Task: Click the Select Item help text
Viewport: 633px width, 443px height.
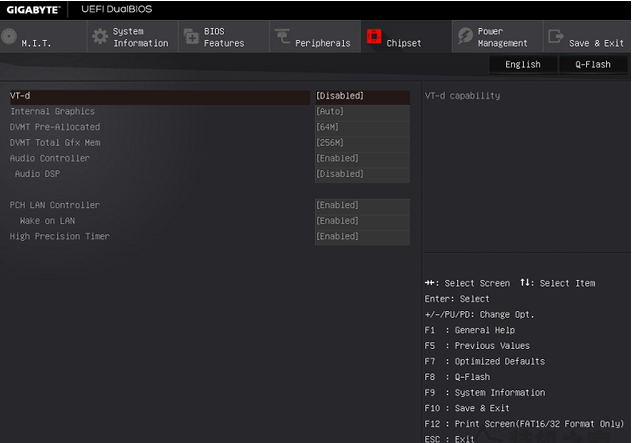Action: (558, 283)
